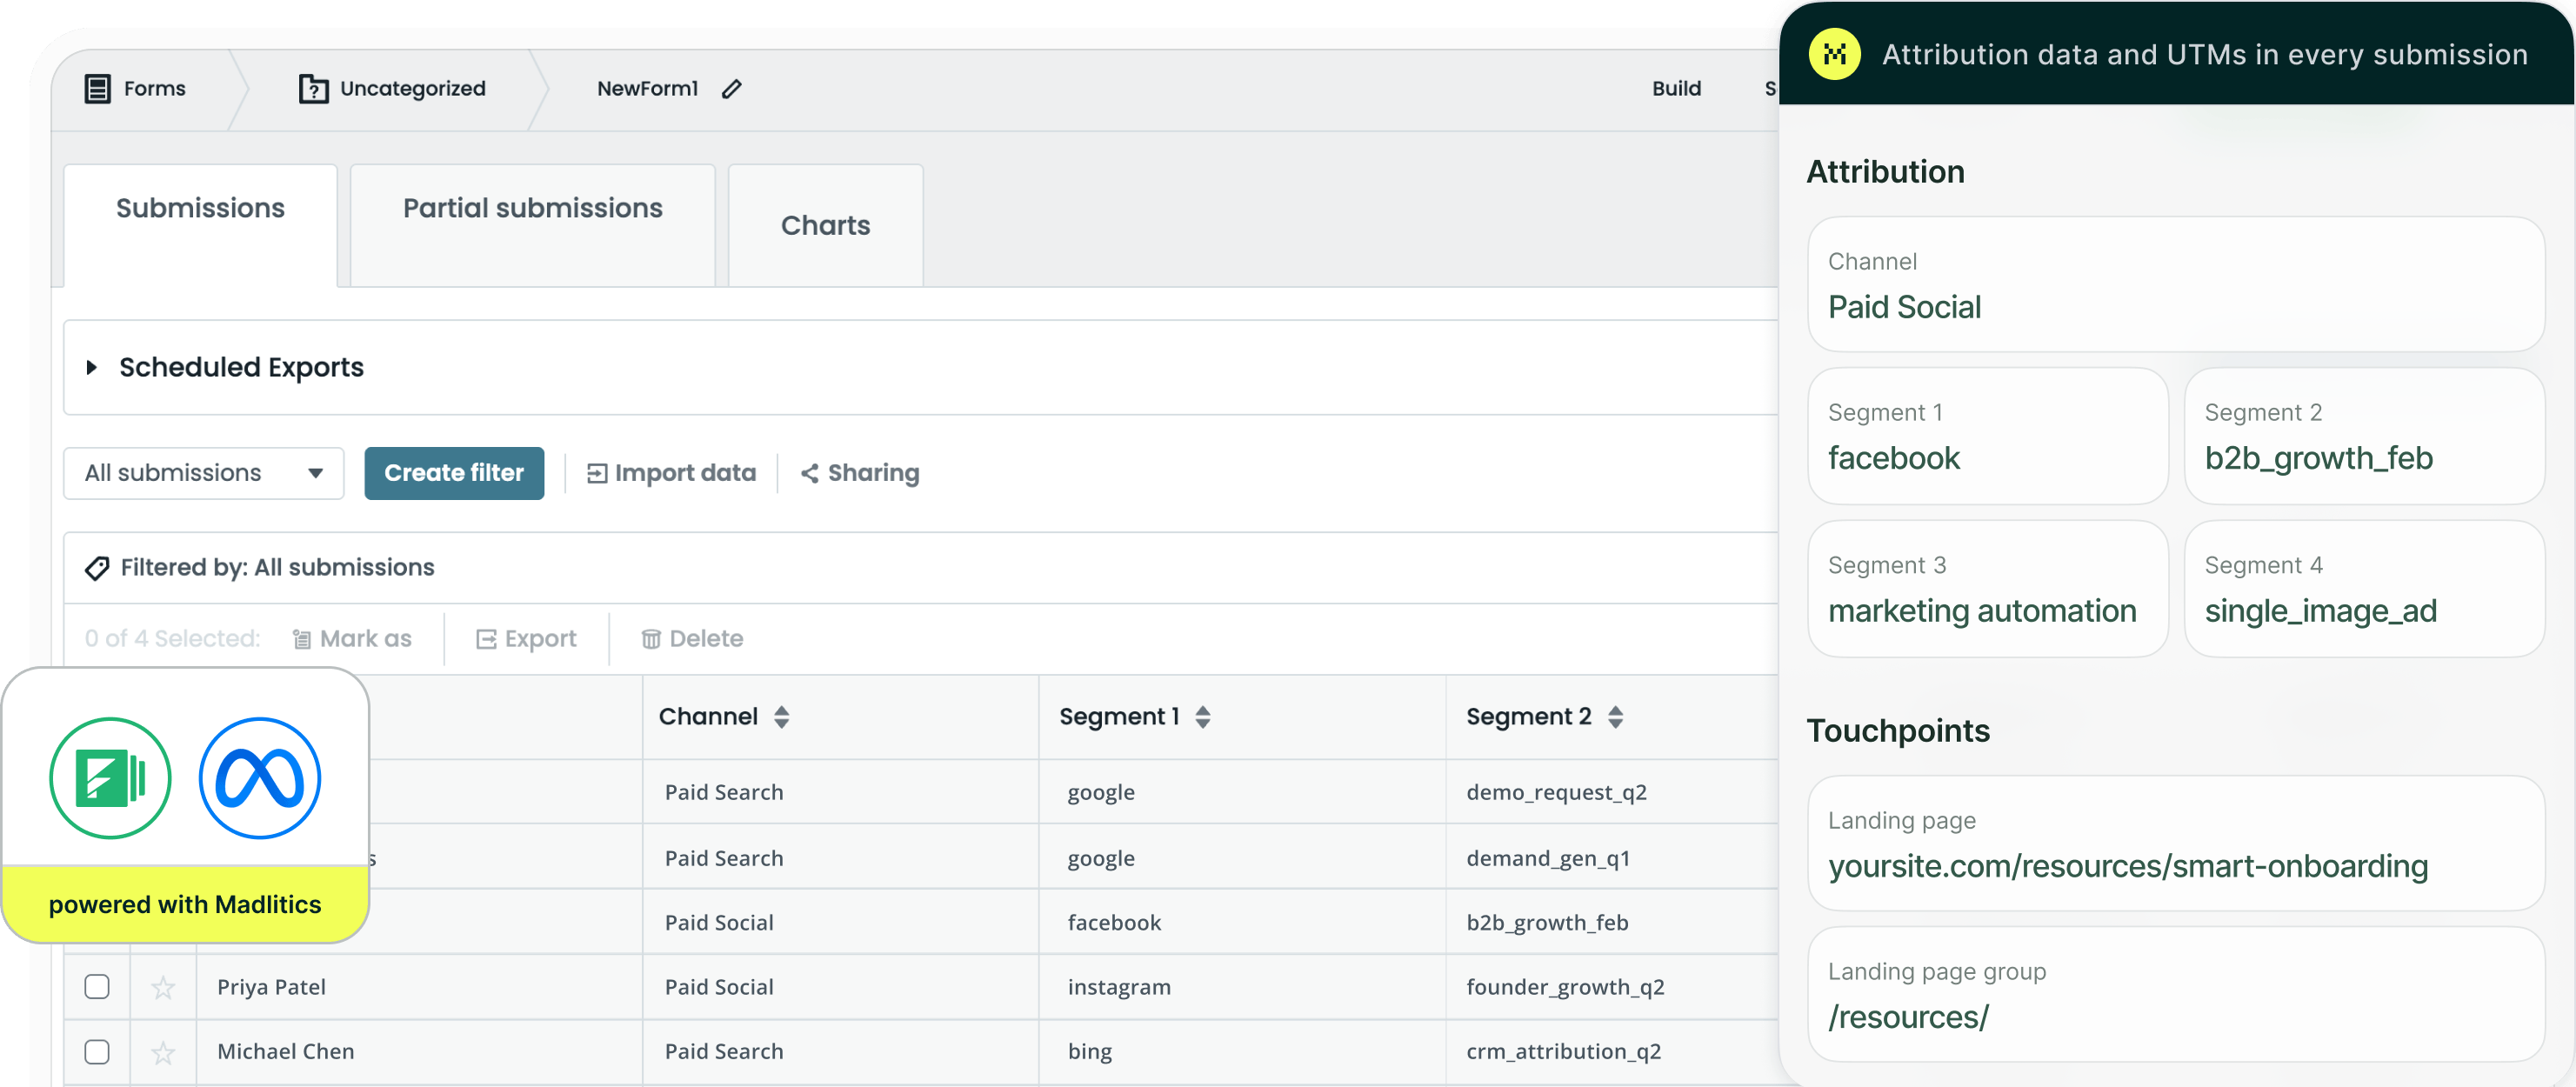Open the All submissions dropdown
Image resolution: width=2576 pixels, height=1087 pixels.
coord(204,473)
